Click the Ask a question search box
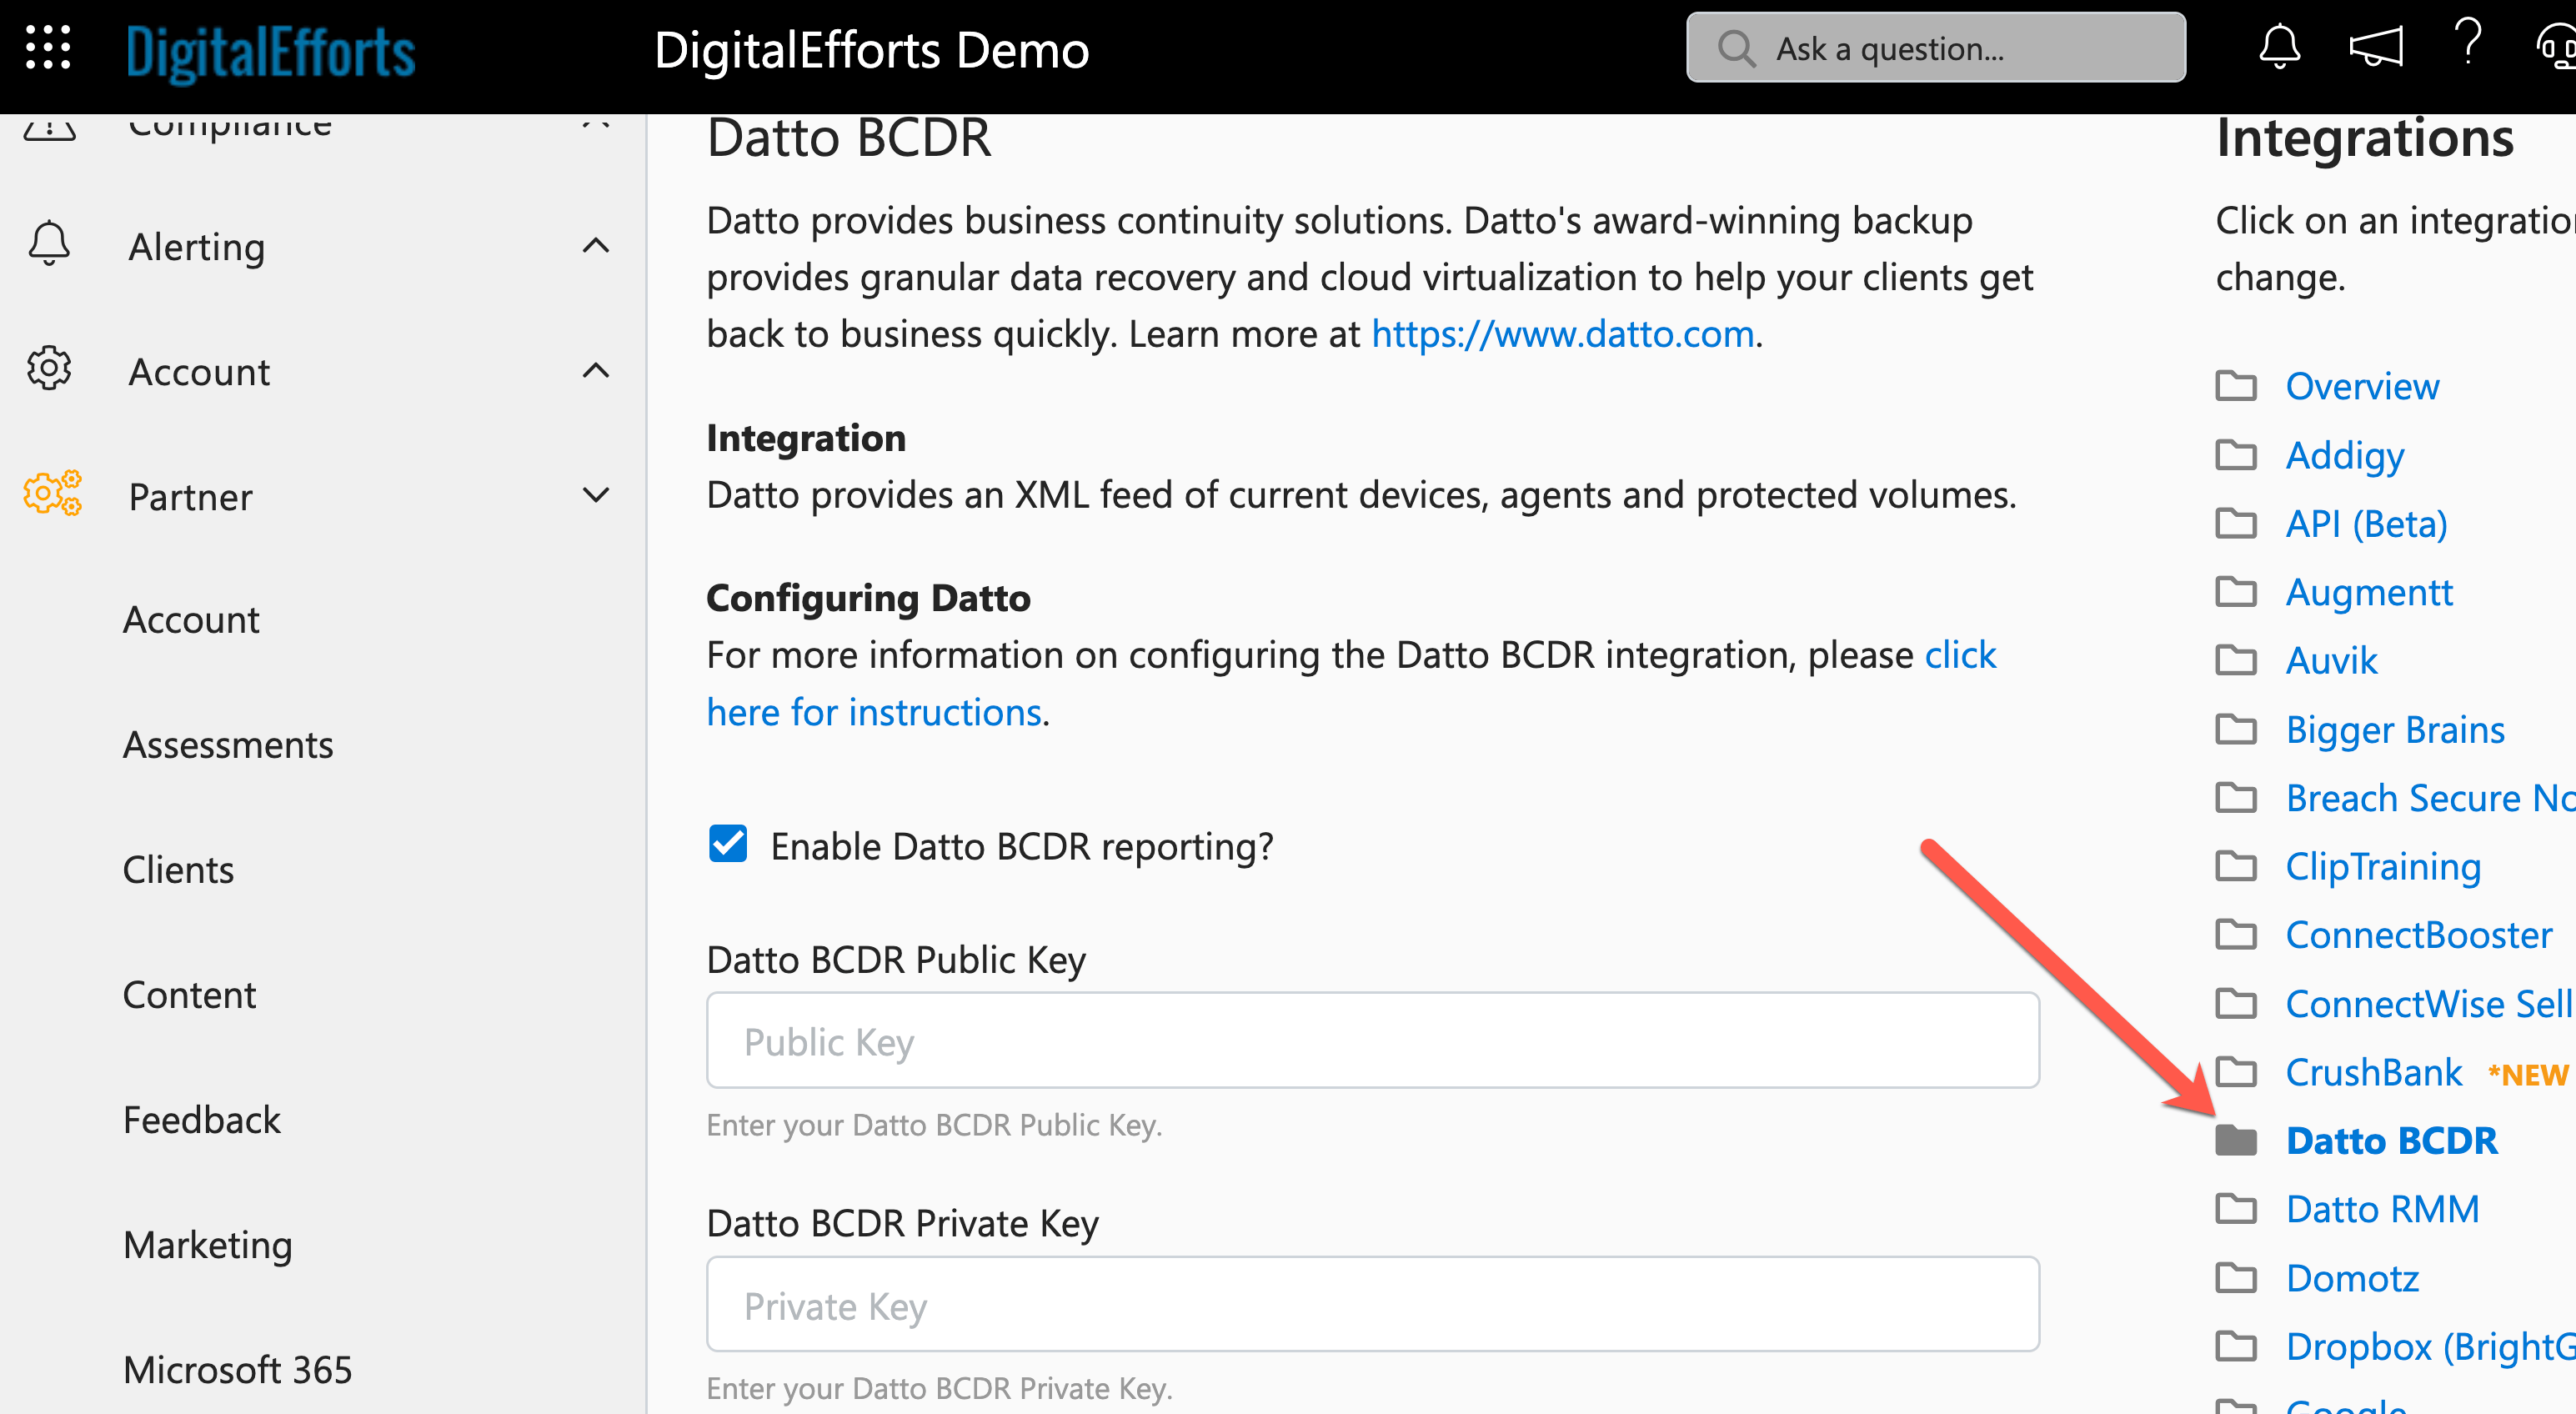Image resolution: width=2576 pixels, height=1414 pixels. point(1935,48)
